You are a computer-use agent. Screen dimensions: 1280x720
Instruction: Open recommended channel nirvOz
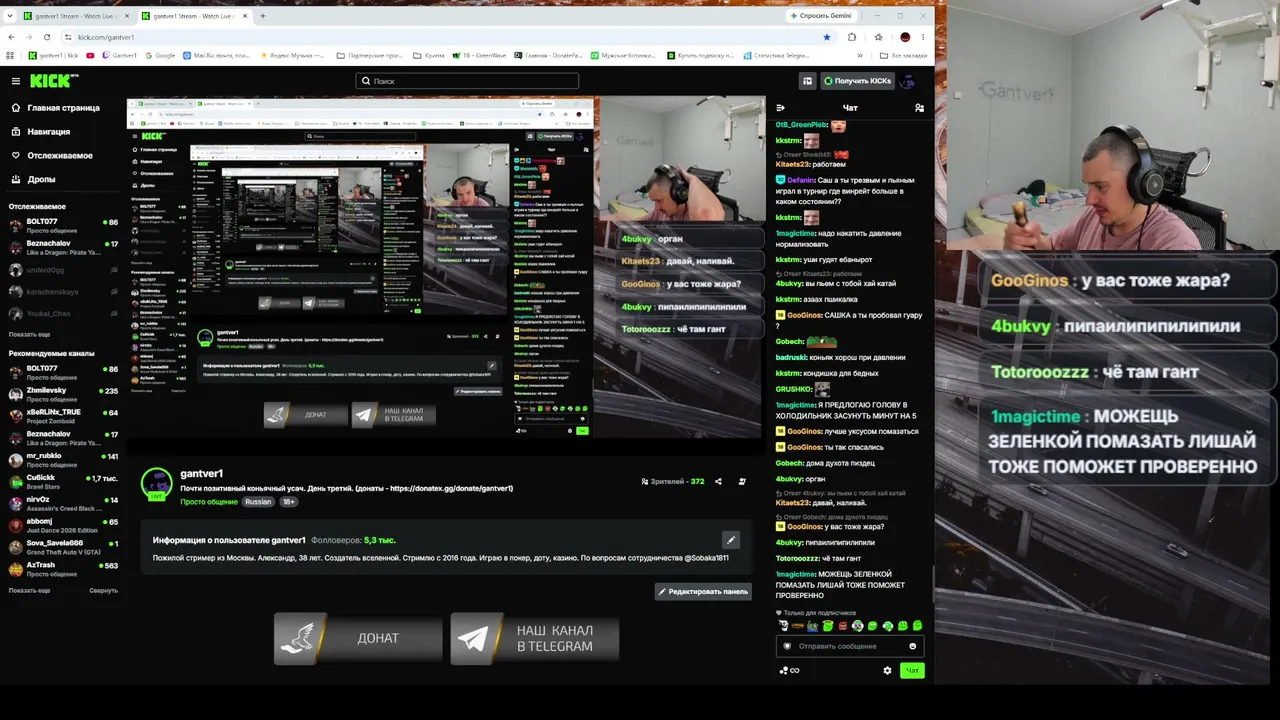pos(63,504)
